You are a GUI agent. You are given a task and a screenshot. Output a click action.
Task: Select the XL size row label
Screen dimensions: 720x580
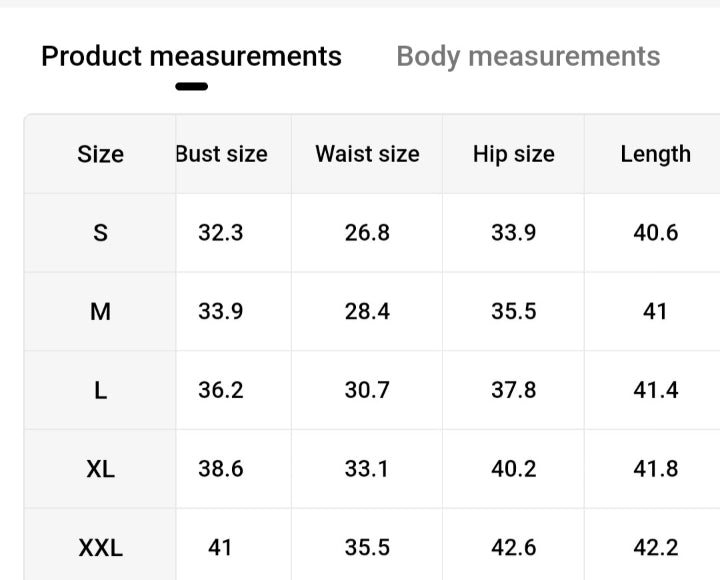click(x=100, y=468)
